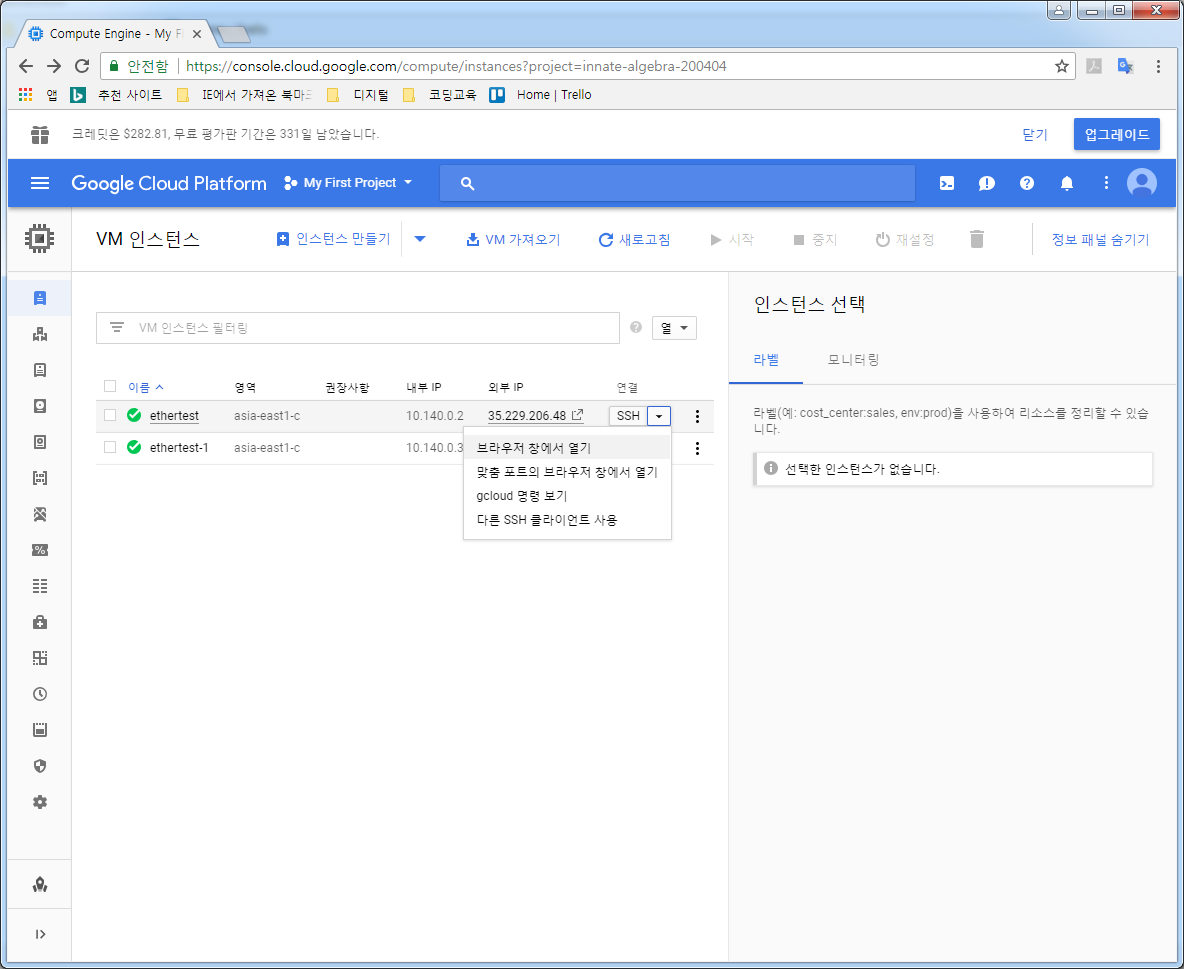This screenshot has height=969, width=1184.
Task: Open the Home | Trello bookmark
Action: coord(541,95)
